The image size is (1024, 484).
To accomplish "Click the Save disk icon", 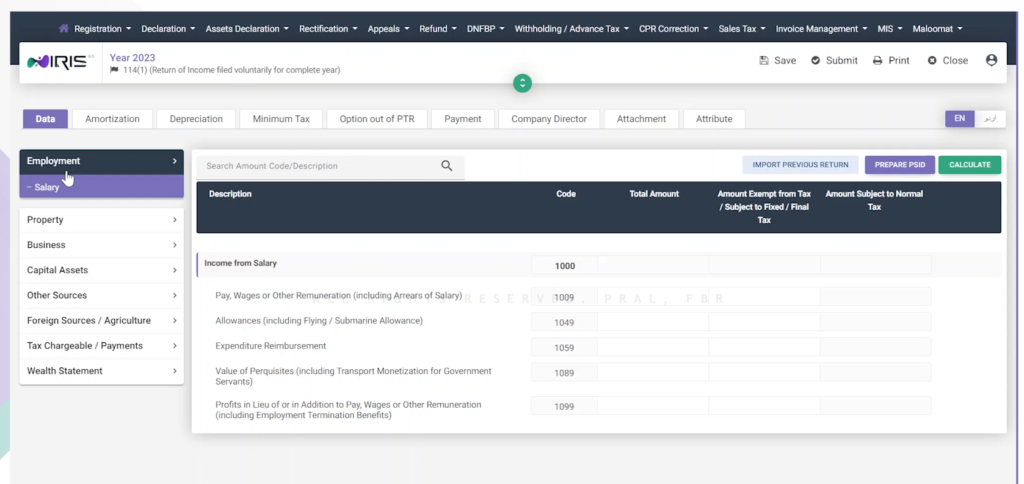I will tap(764, 61).
